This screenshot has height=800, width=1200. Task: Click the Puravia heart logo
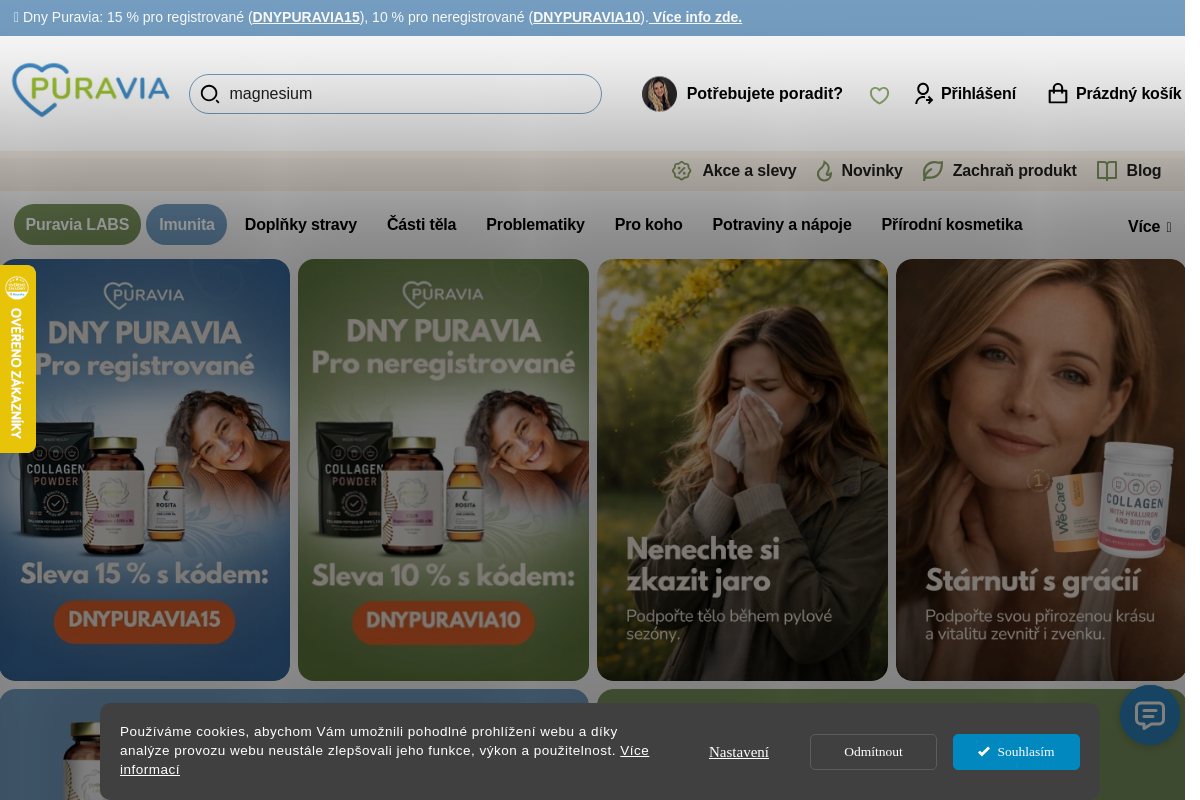(x=90, y=90)
